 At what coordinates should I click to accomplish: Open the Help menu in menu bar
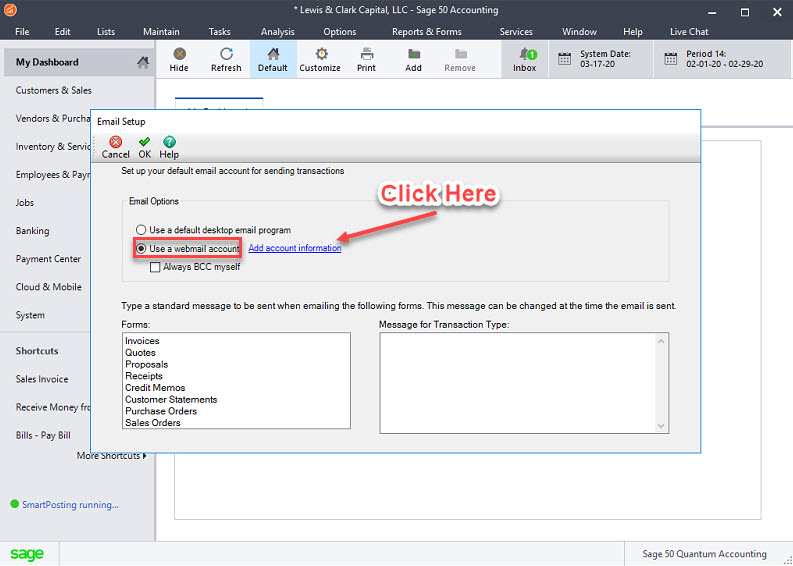click(x=633, y=31)
